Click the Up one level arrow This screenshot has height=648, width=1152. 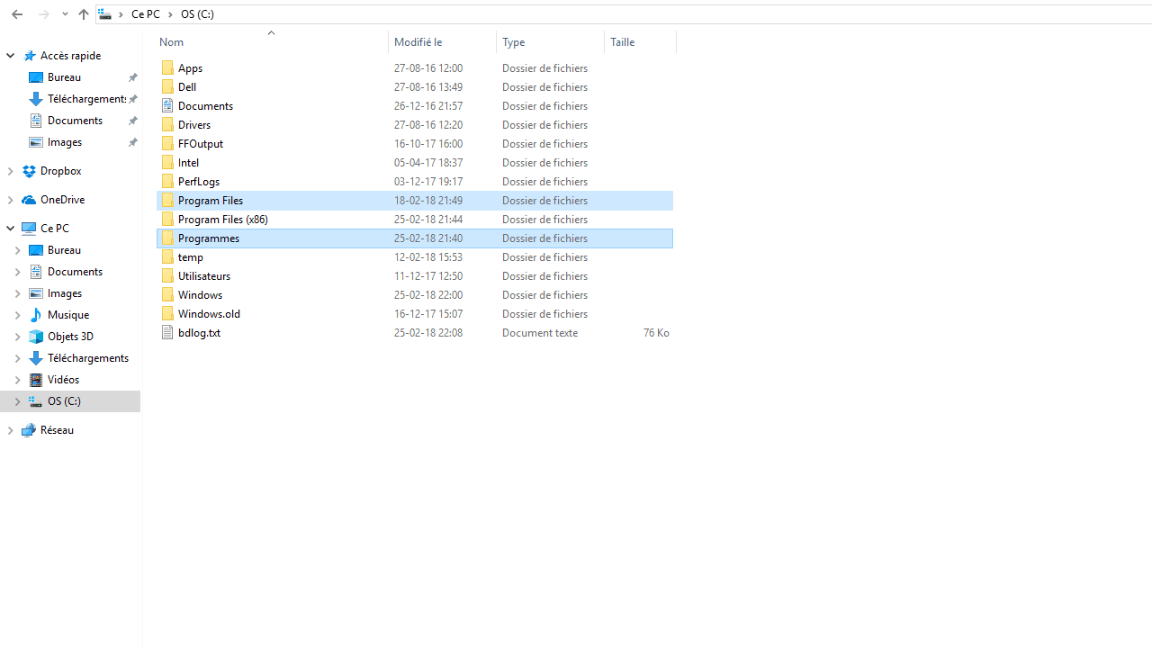(83, 14)
